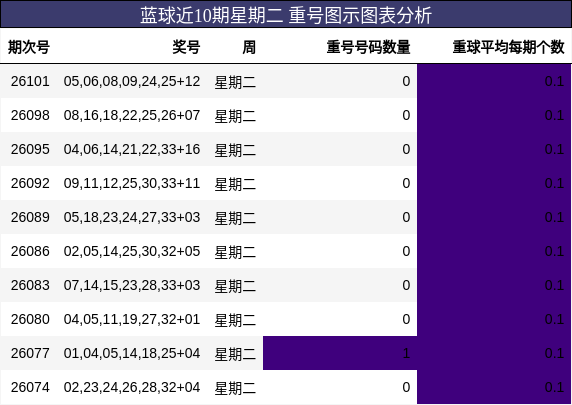Click average 0.1 in row 26101

point(554,81)
